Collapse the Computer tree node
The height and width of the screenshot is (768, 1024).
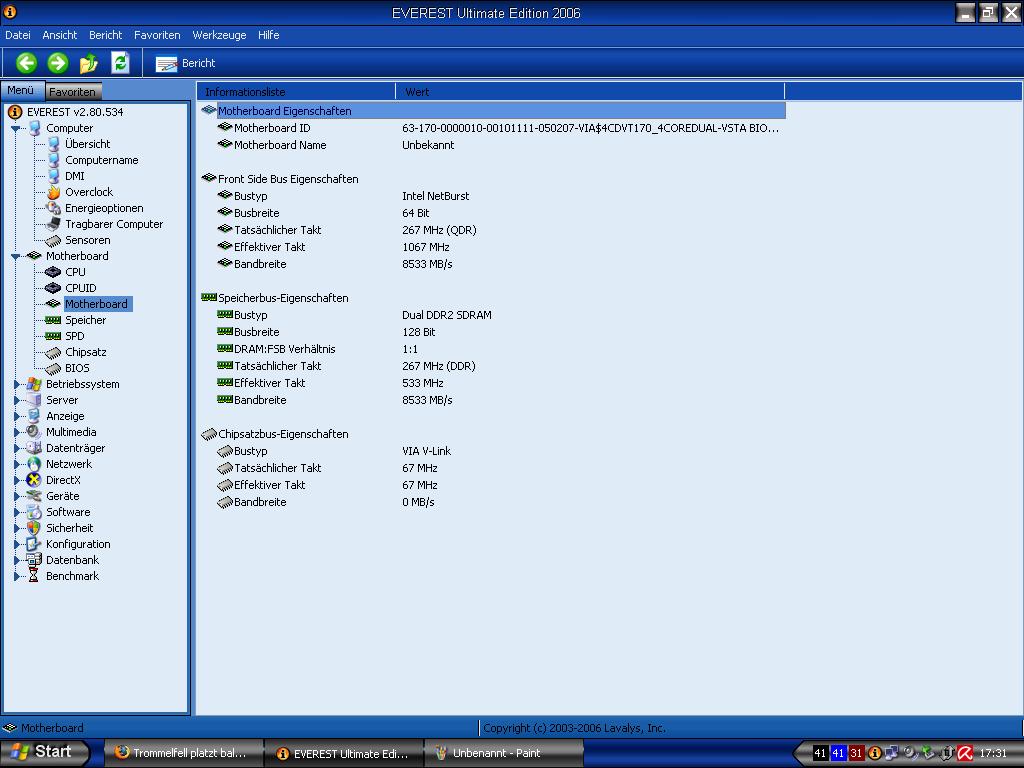16,129
